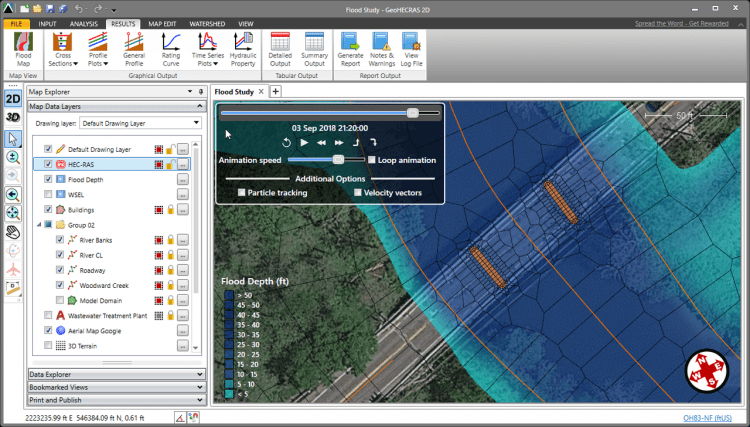Enable the Loop animation checkbox
Screen dimensions: 750x427
coord(372,160)
